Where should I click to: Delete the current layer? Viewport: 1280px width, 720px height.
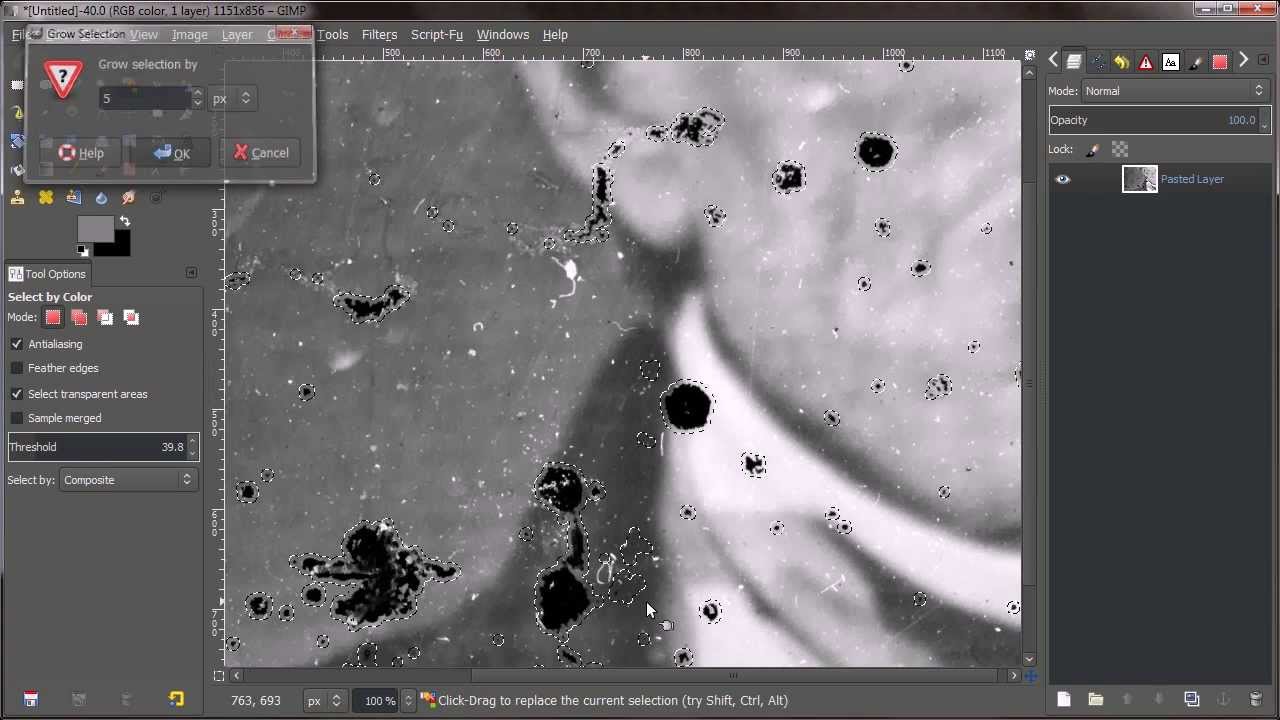1256,699
